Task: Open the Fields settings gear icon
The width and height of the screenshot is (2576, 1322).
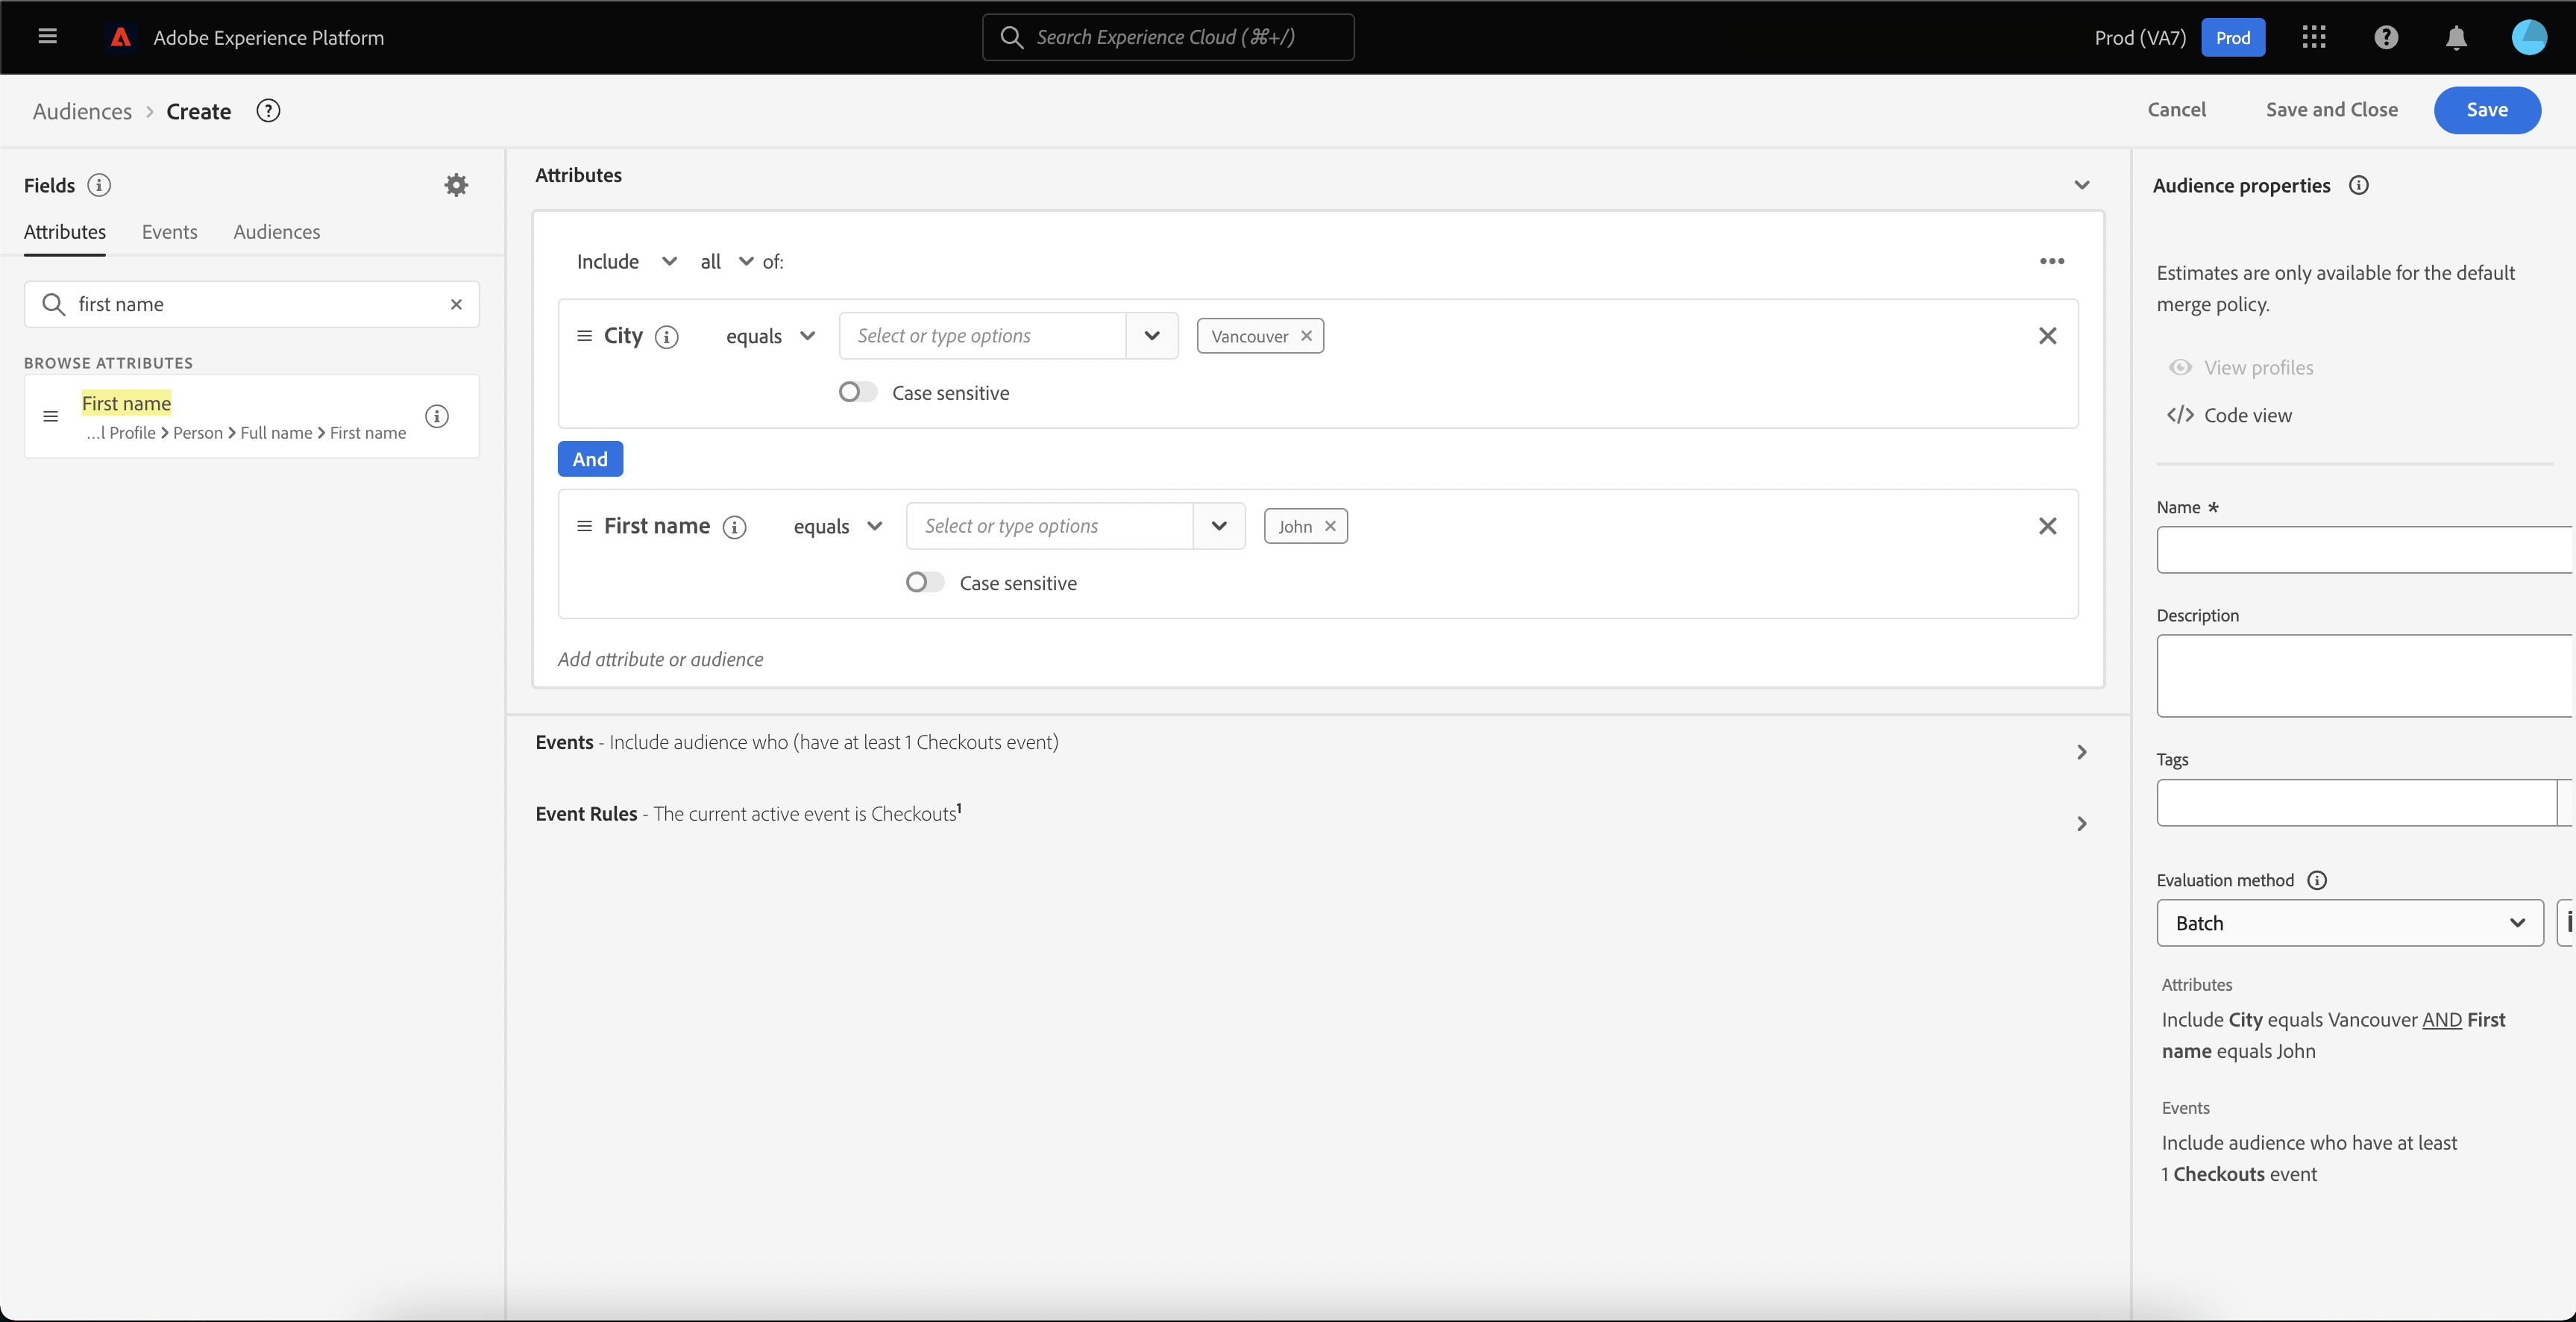Action: point(456,185)
